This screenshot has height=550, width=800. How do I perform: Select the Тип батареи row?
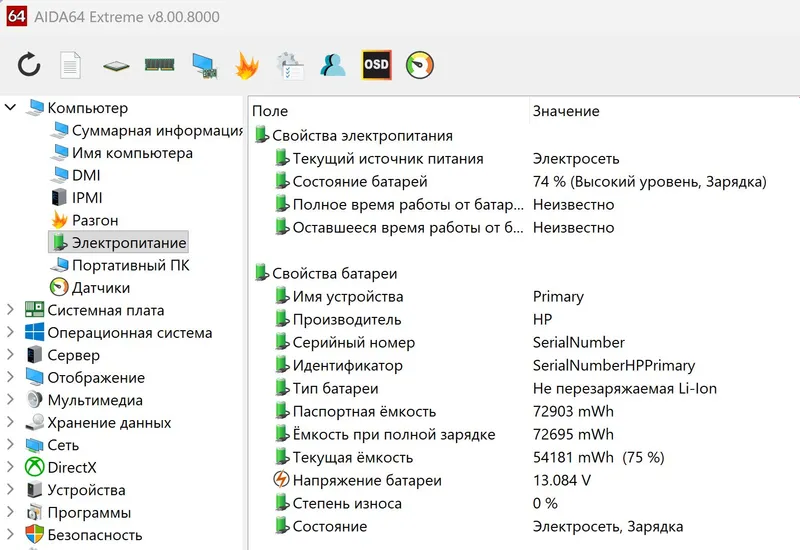[x=524, y=388]
